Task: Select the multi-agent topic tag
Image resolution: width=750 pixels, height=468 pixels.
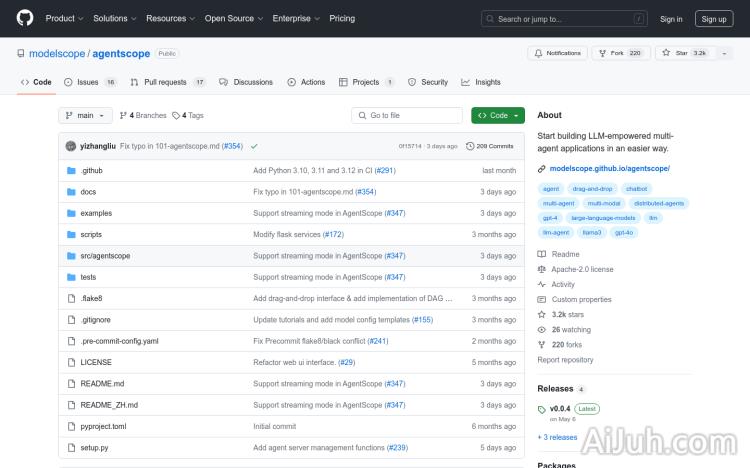Action: tap(558, 203)
